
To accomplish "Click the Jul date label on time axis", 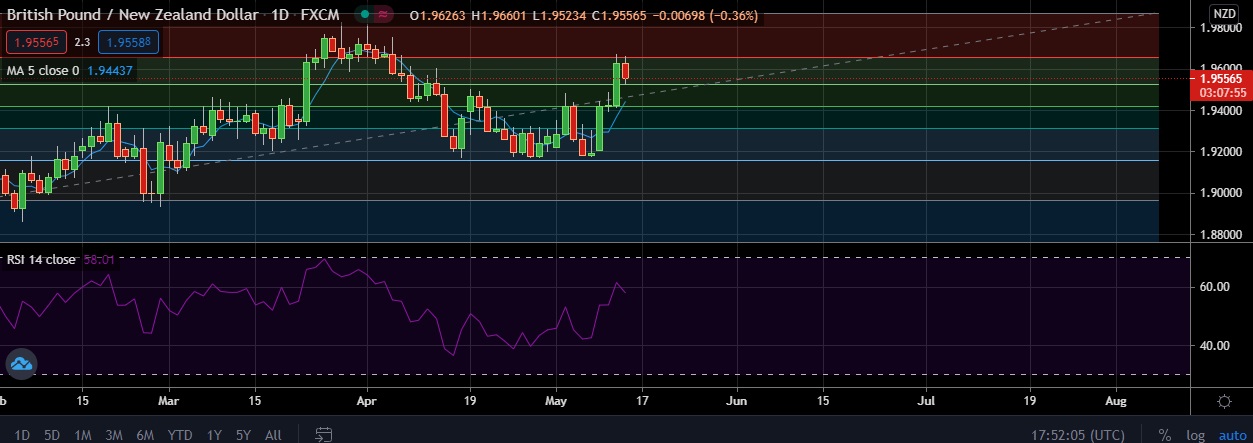I will coord(927,400).
